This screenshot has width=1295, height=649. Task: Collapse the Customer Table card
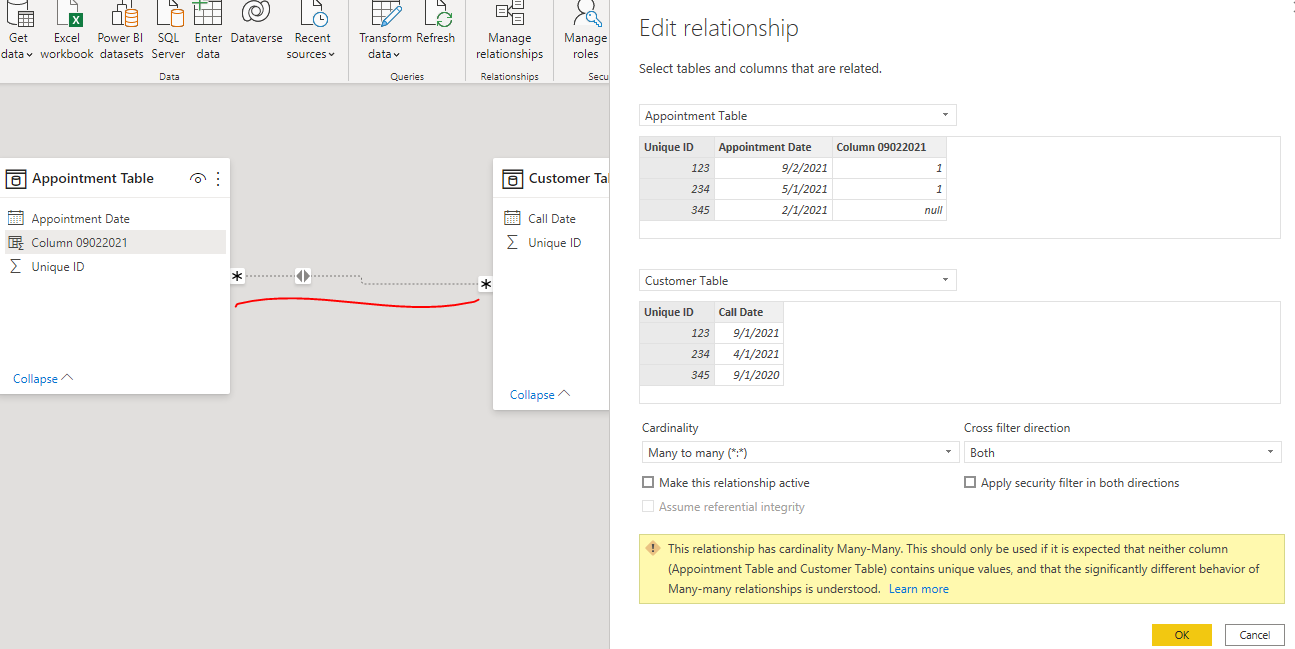[x=540, y=395]
